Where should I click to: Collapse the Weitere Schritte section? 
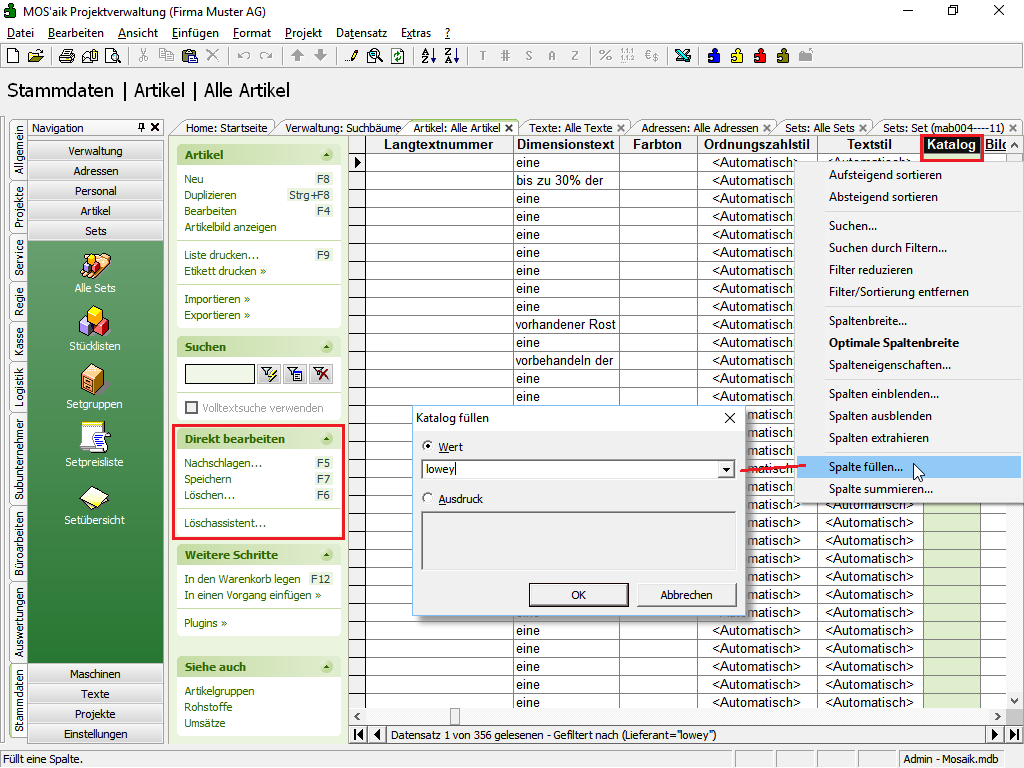coord(326,555)
